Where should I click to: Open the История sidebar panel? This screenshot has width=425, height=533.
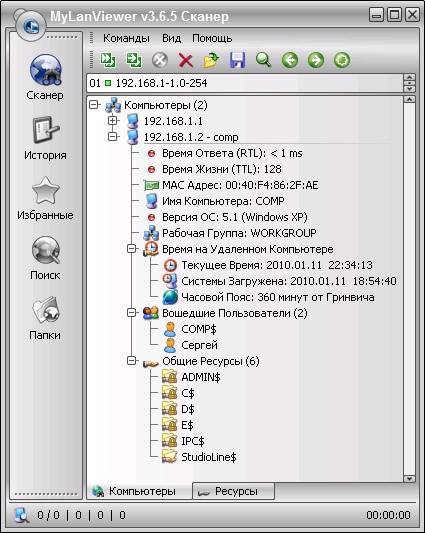pos(45,138)
